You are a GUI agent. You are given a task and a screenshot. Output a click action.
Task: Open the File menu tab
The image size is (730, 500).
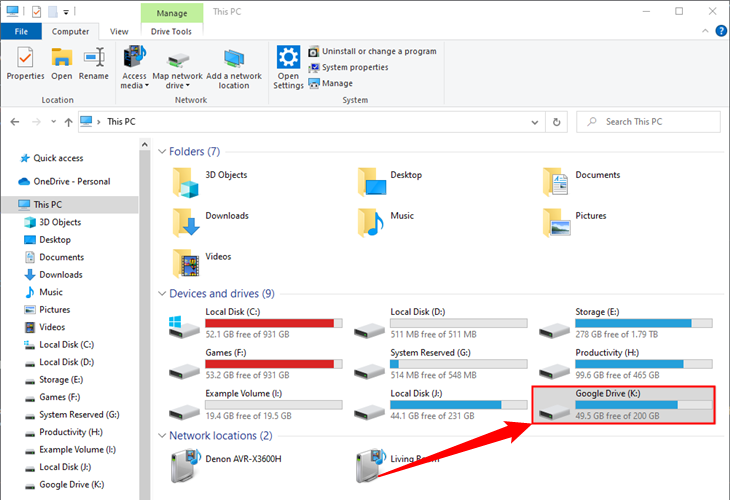(21, 31)
